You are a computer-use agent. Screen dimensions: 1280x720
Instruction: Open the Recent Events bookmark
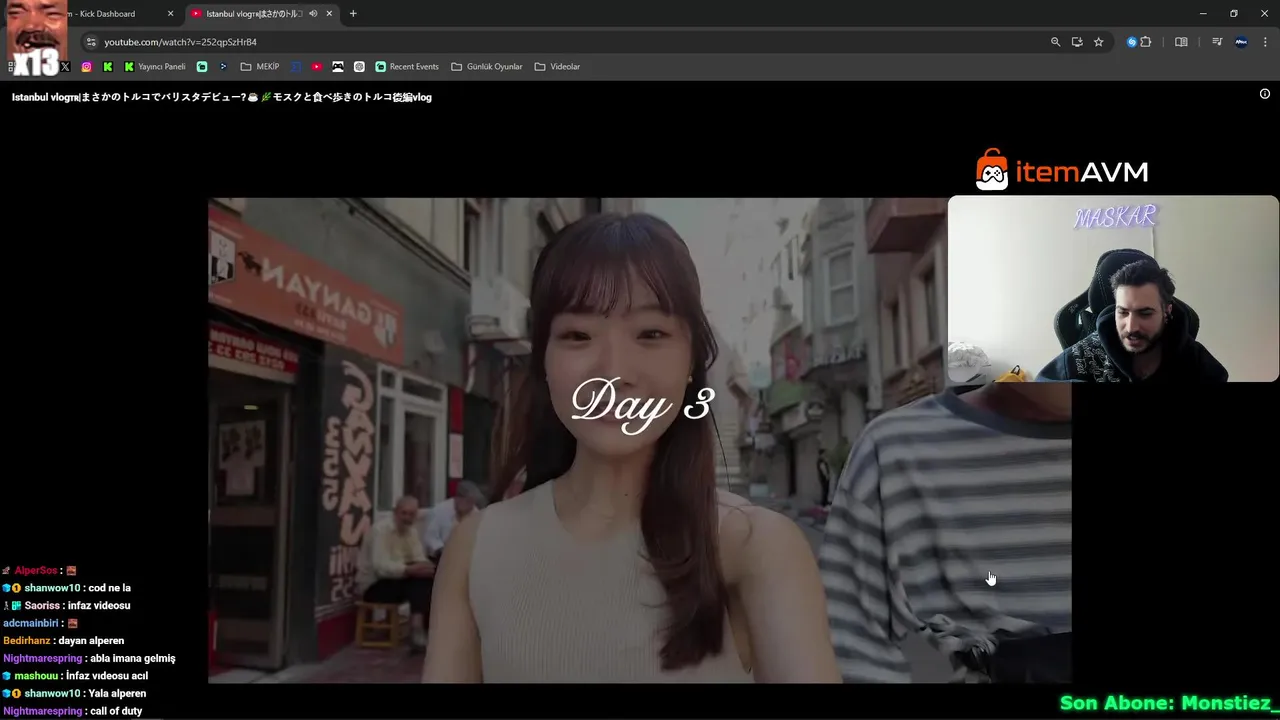tap(407, 67)
